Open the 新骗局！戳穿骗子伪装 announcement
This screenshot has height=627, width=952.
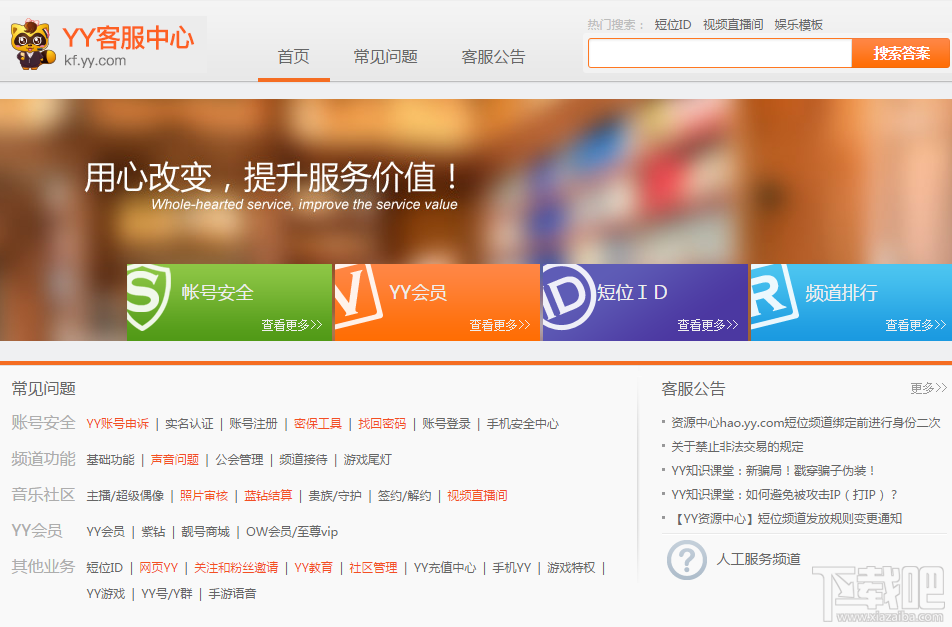point(774,470)
